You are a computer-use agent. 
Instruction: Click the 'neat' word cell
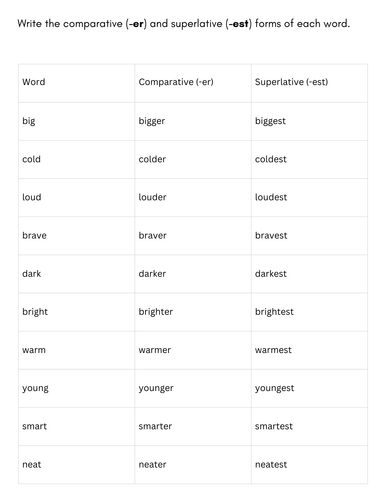(x=77, y=465)
